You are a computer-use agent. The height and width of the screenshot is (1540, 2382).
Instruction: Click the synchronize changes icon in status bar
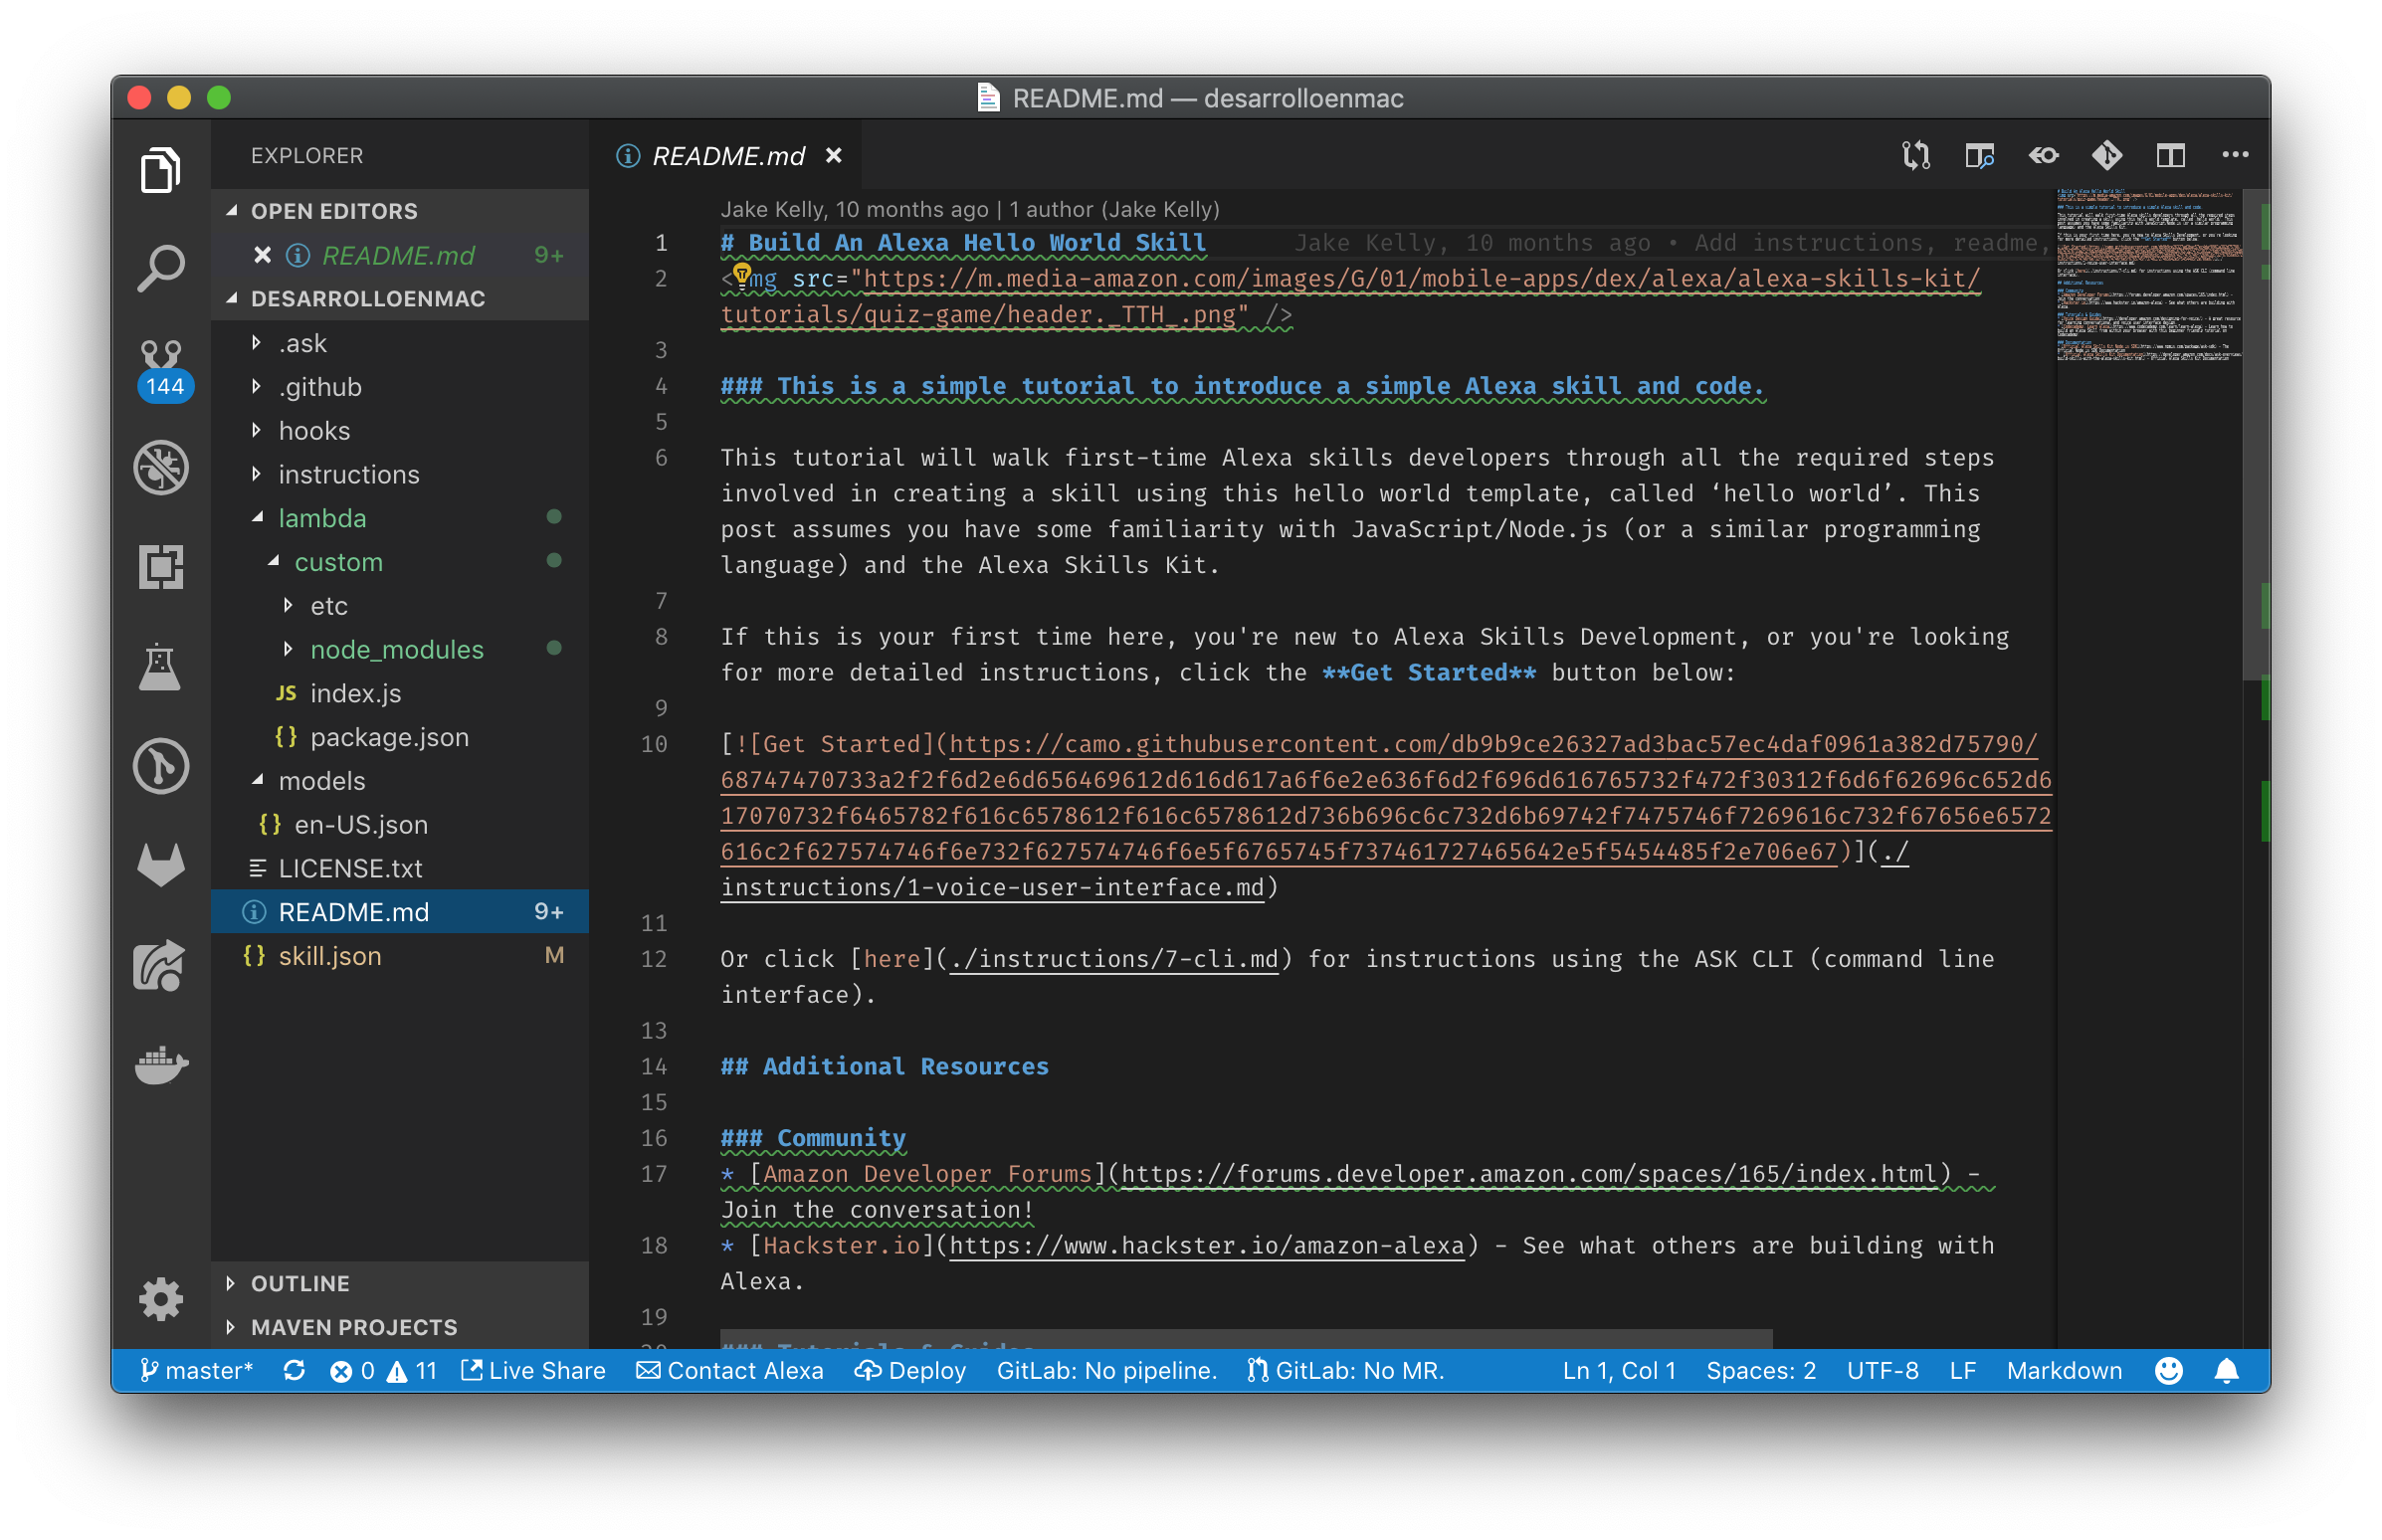click(x=294, y=1370)
